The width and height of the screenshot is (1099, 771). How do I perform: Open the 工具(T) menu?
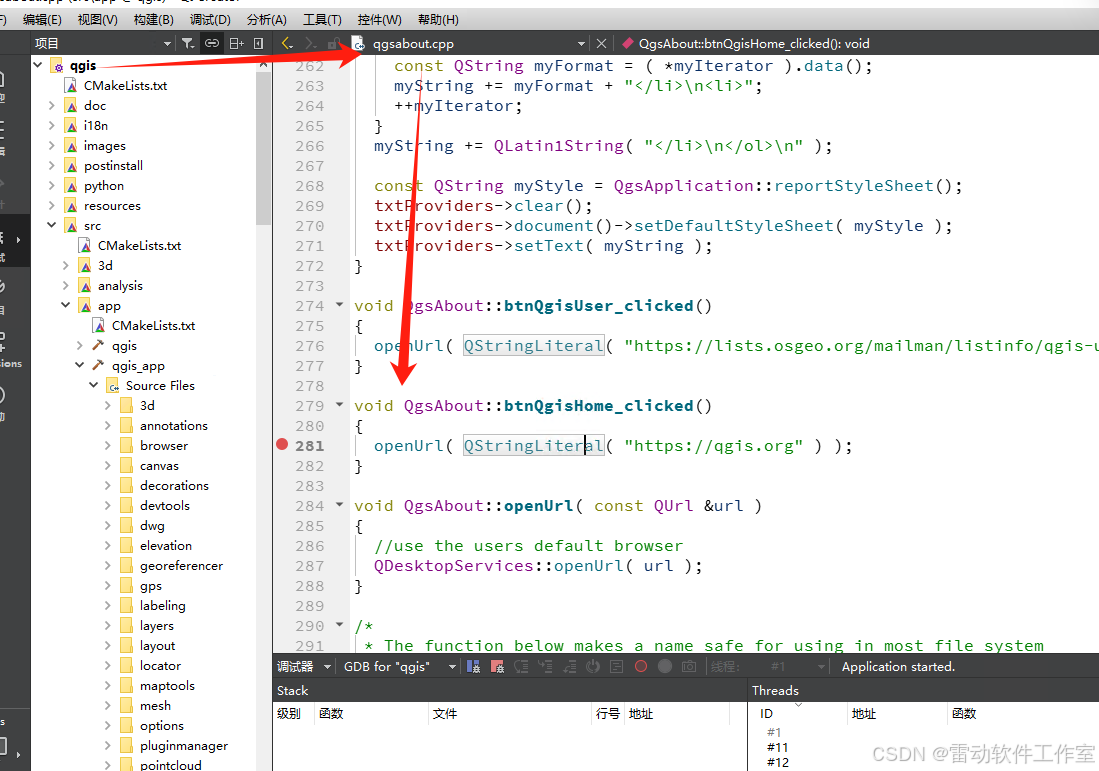pos(322,20)
